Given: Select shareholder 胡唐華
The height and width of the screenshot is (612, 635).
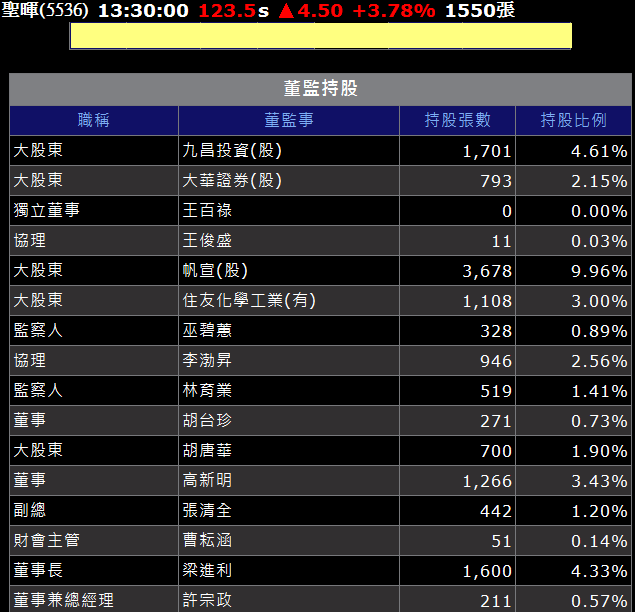Looking at the screenshot, I should click(207, 450).
